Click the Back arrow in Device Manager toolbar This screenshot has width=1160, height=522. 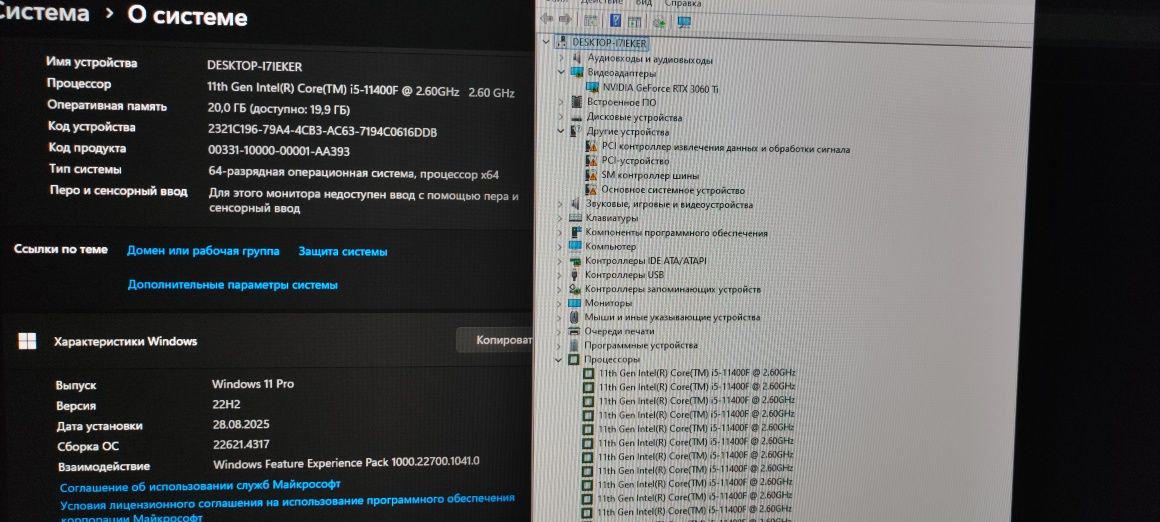tap(547, 19)
